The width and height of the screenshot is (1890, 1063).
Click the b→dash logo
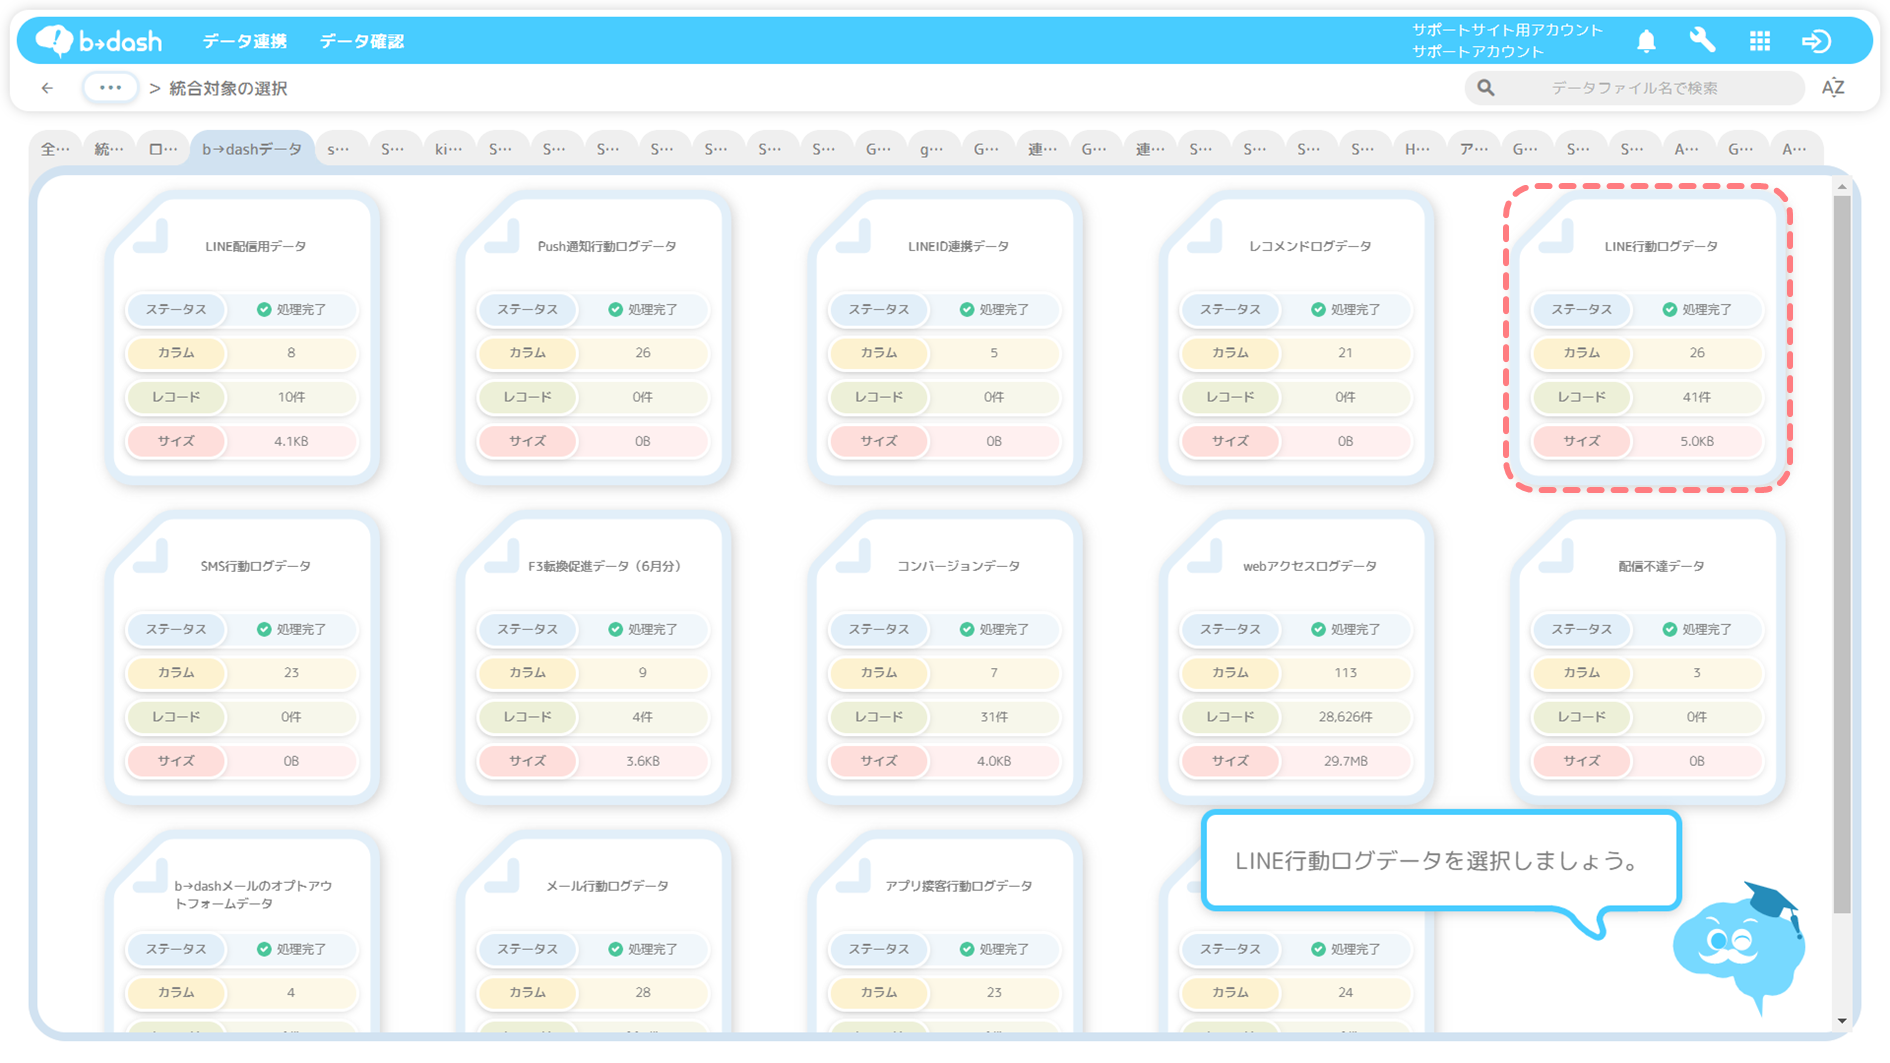98,41
